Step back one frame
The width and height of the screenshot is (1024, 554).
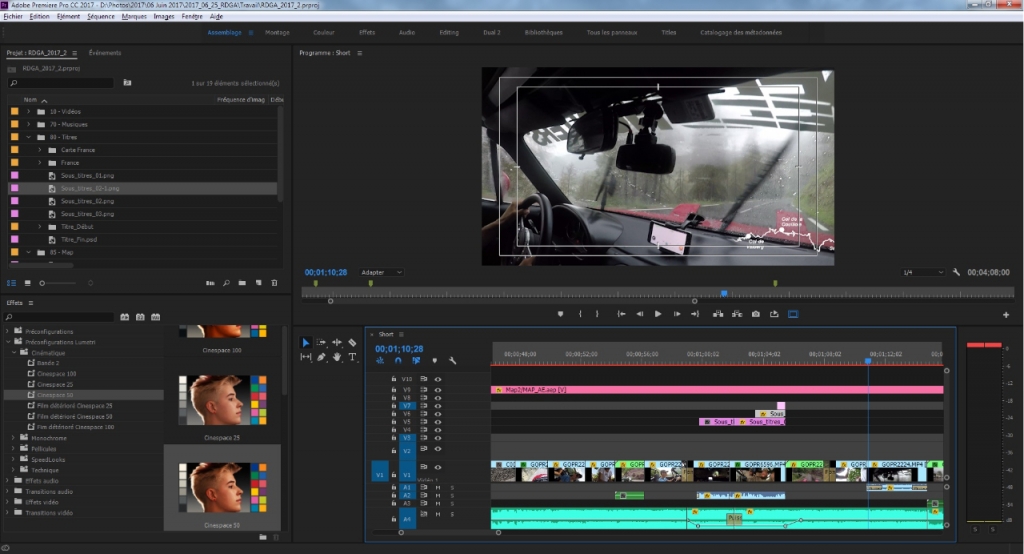click(639, 314)
